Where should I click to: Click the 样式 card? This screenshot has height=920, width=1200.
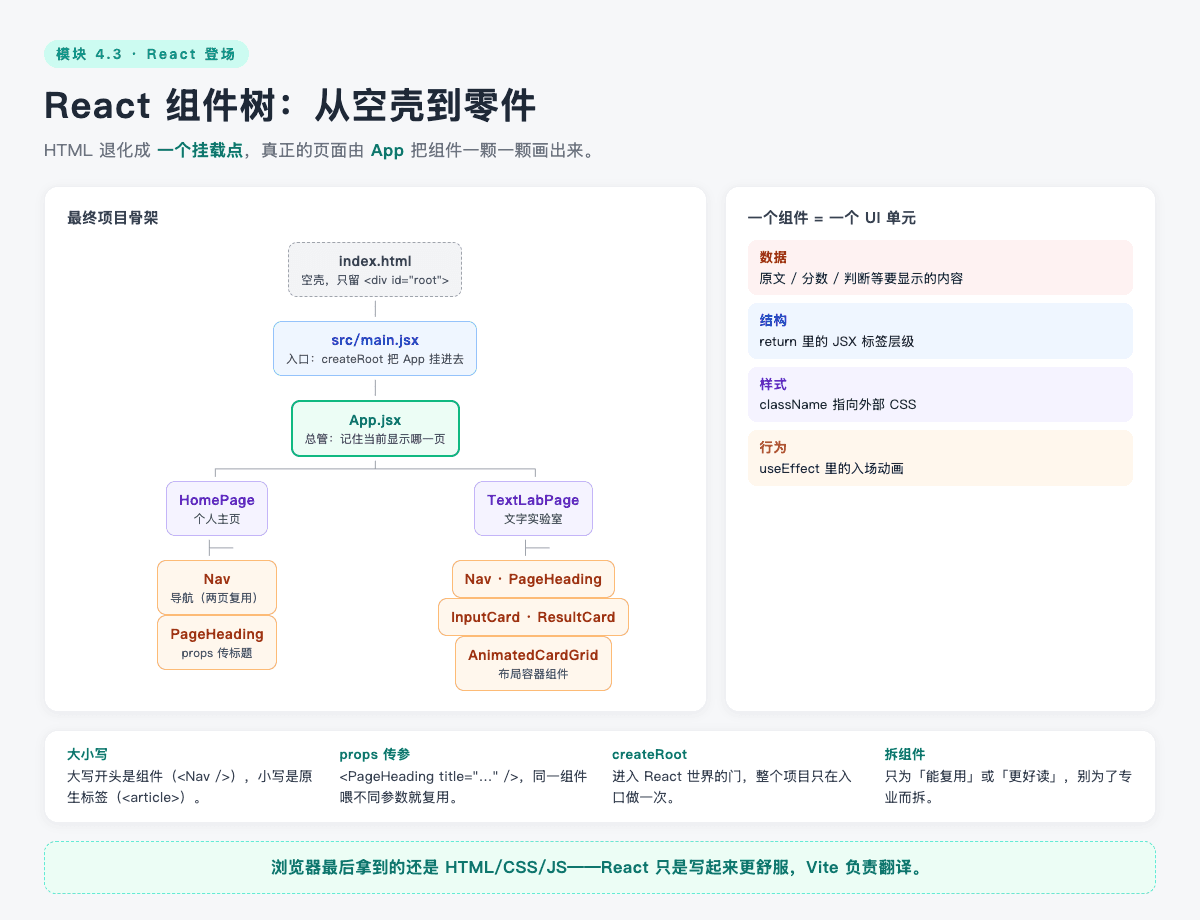(940, 394)
